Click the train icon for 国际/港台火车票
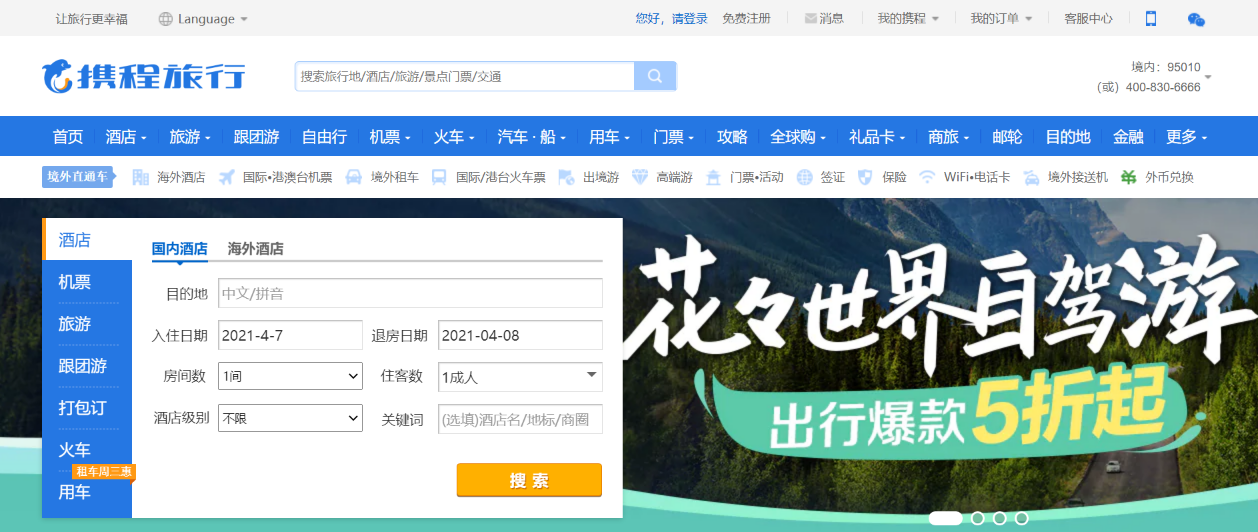This screenshot has height=532, width=1258. click(x=439, y=177)
